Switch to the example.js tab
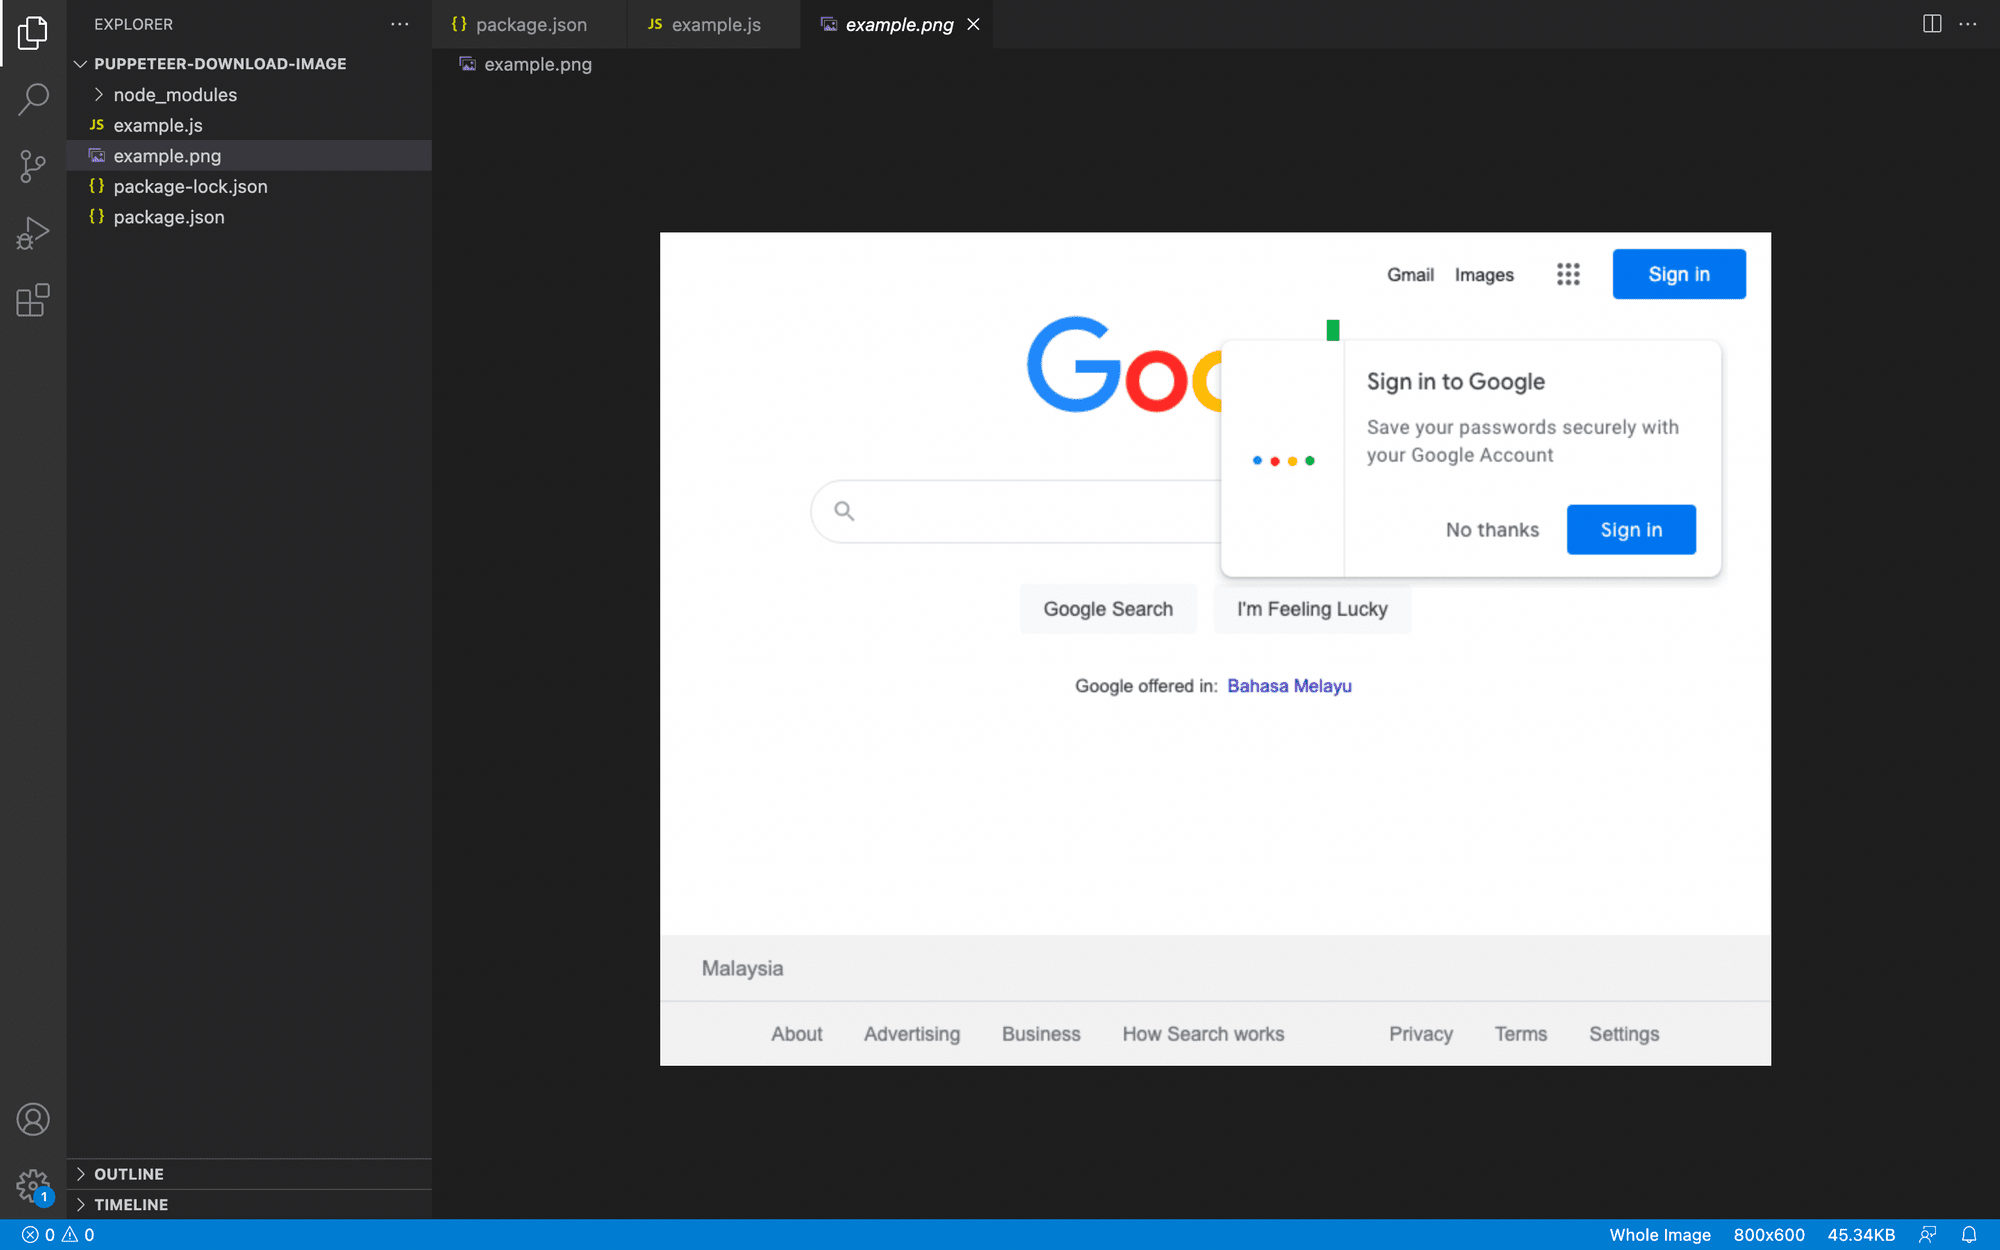 click(x=714, y=24)
